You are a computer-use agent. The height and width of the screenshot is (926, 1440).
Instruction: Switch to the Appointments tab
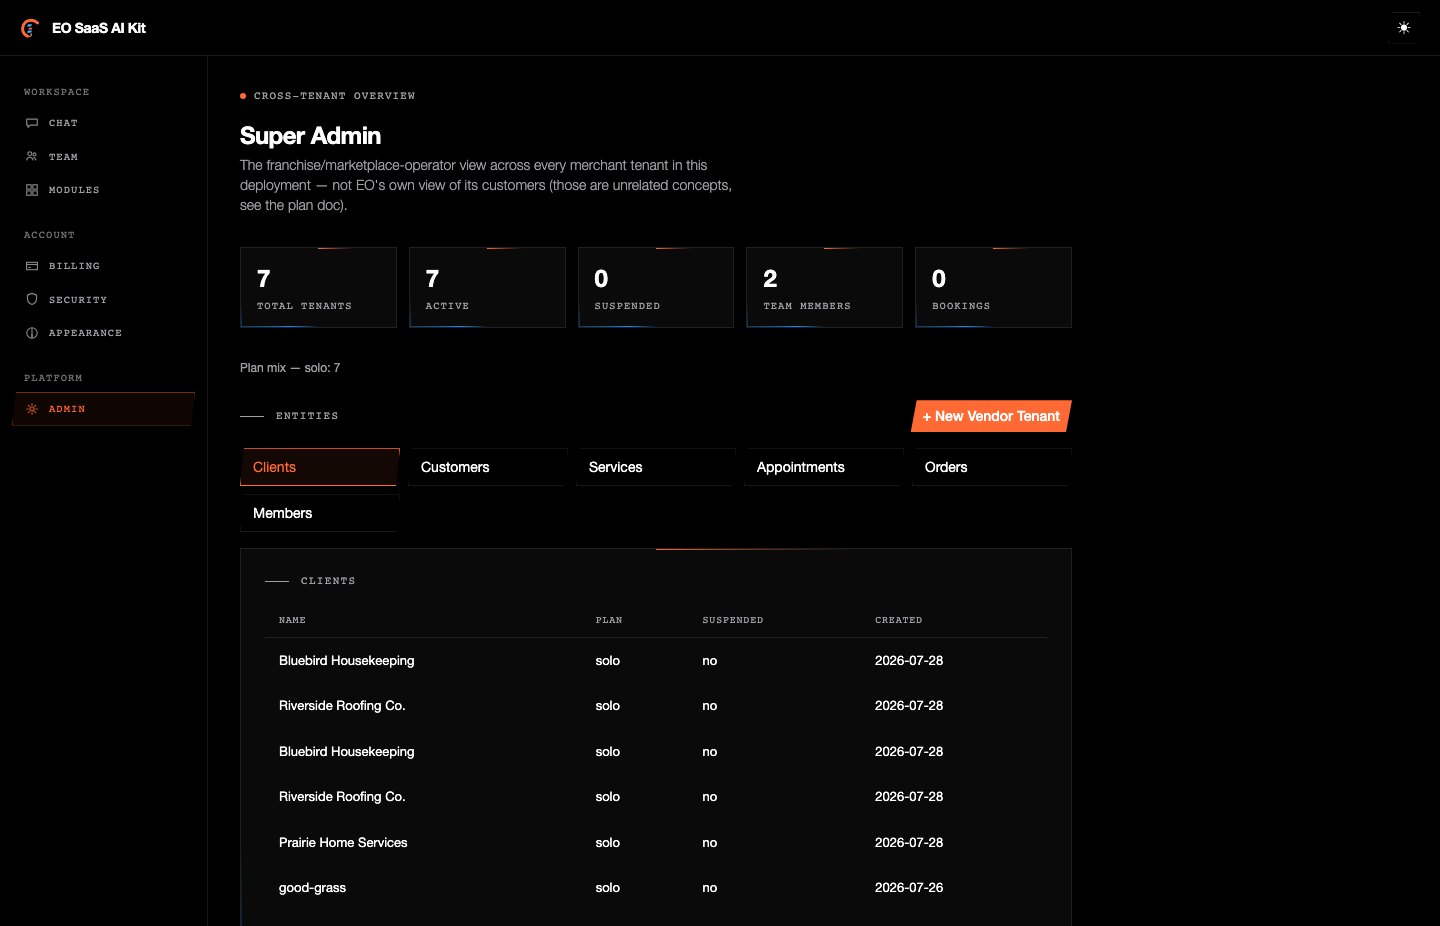click(x=824, y=467)
